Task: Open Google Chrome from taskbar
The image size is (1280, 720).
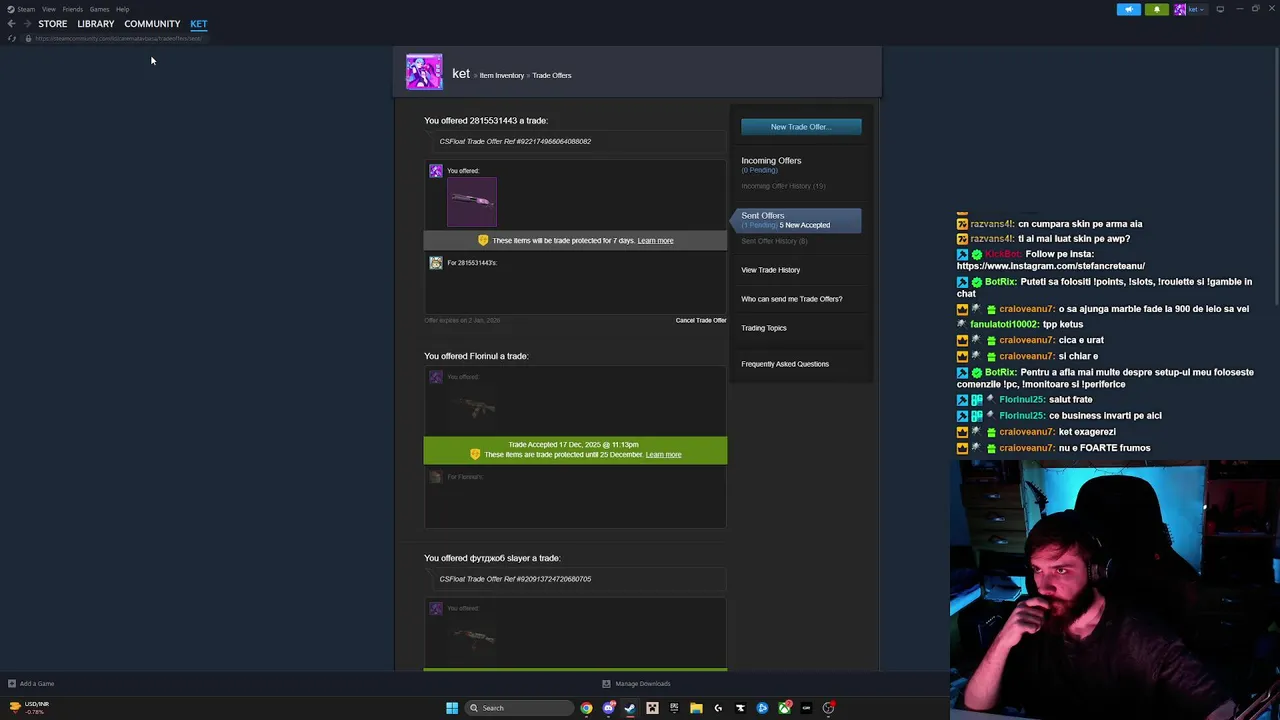Action: point(586,708)
